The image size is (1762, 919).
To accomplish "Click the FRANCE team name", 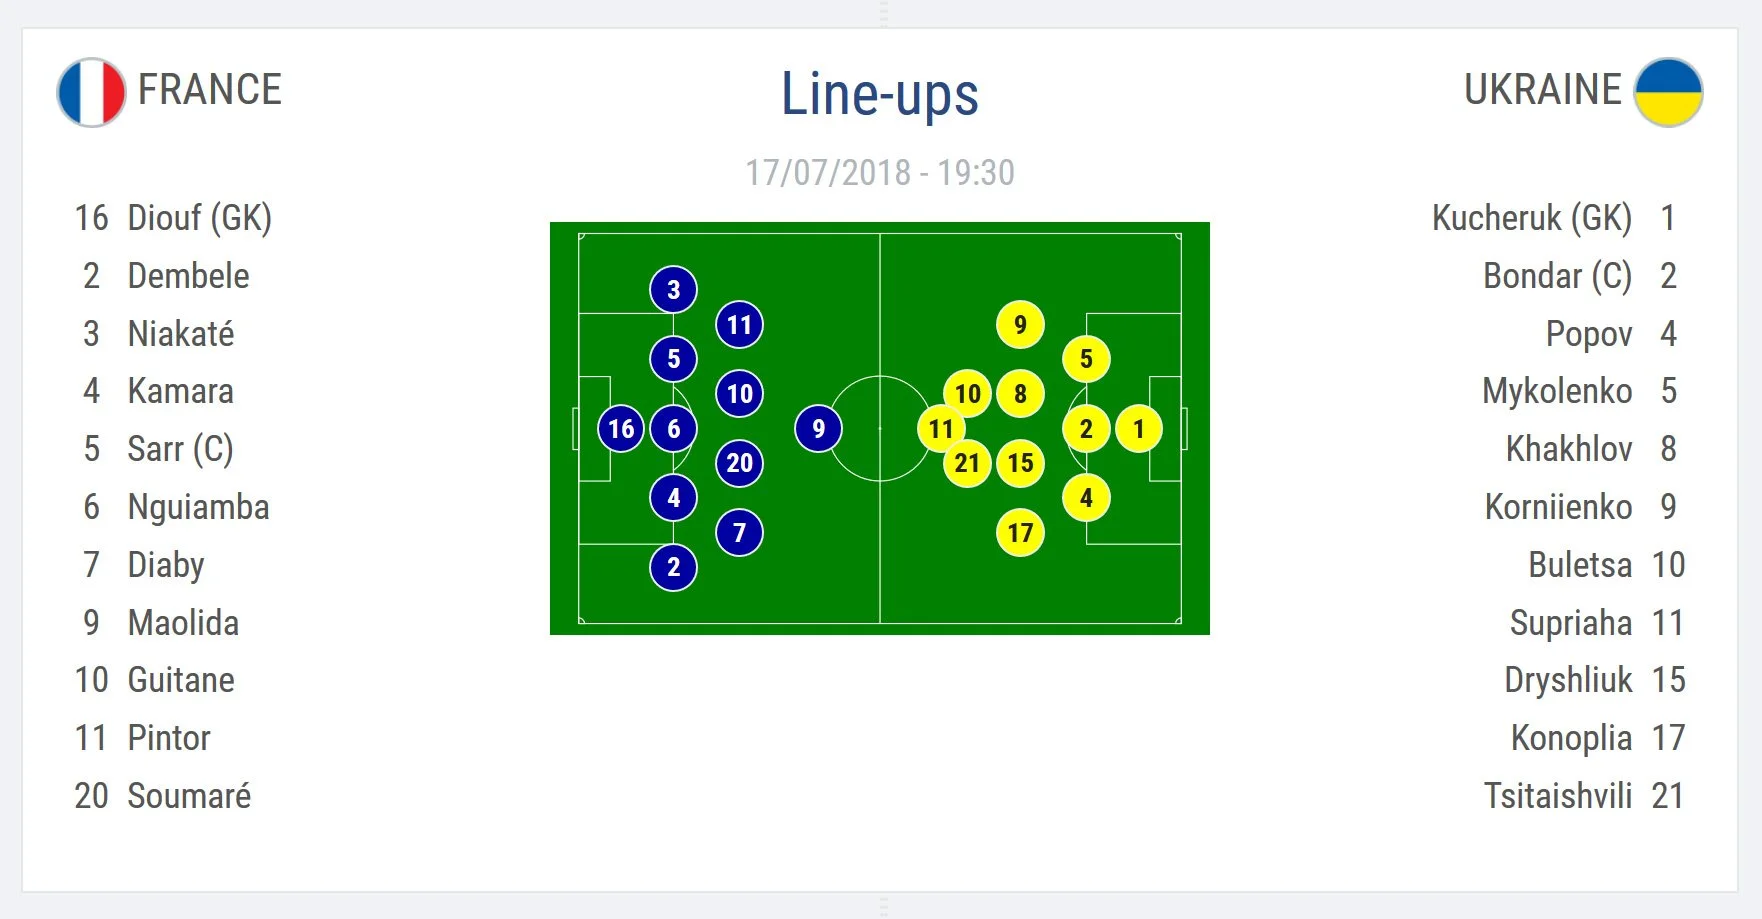I will click(210, 90).
